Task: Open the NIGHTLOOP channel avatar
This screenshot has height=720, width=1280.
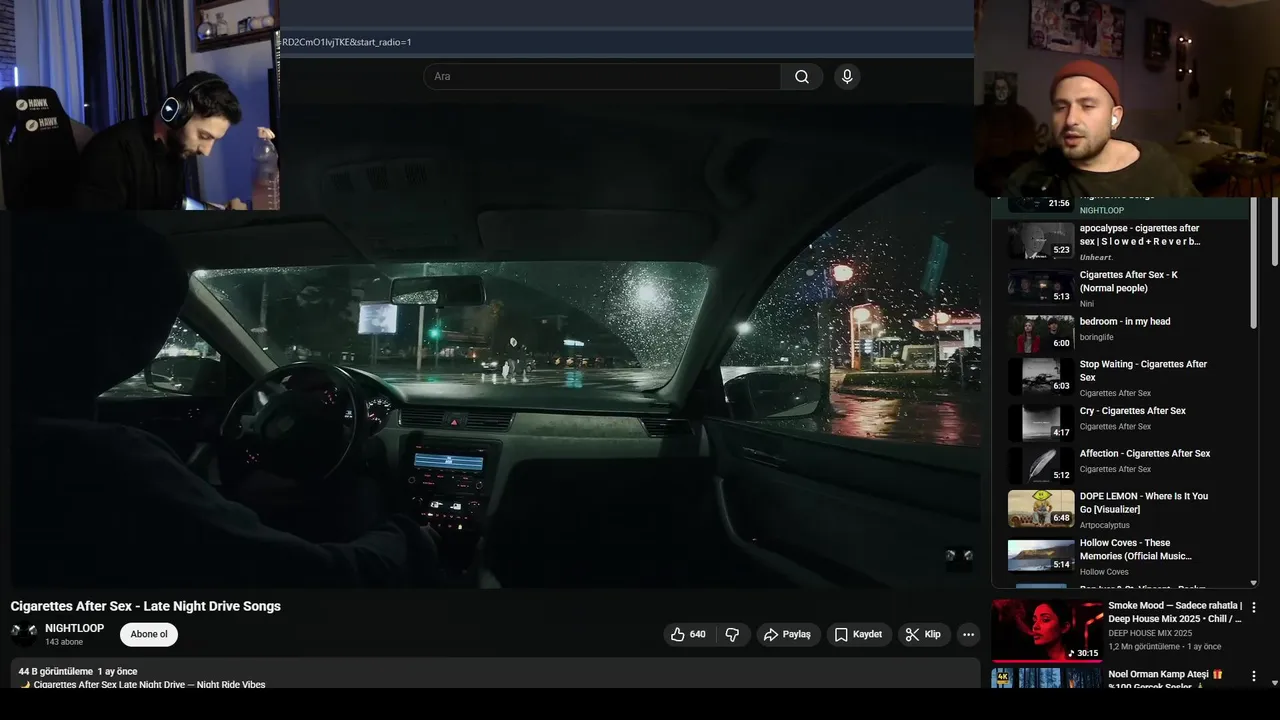Action: tap(24, 633)
